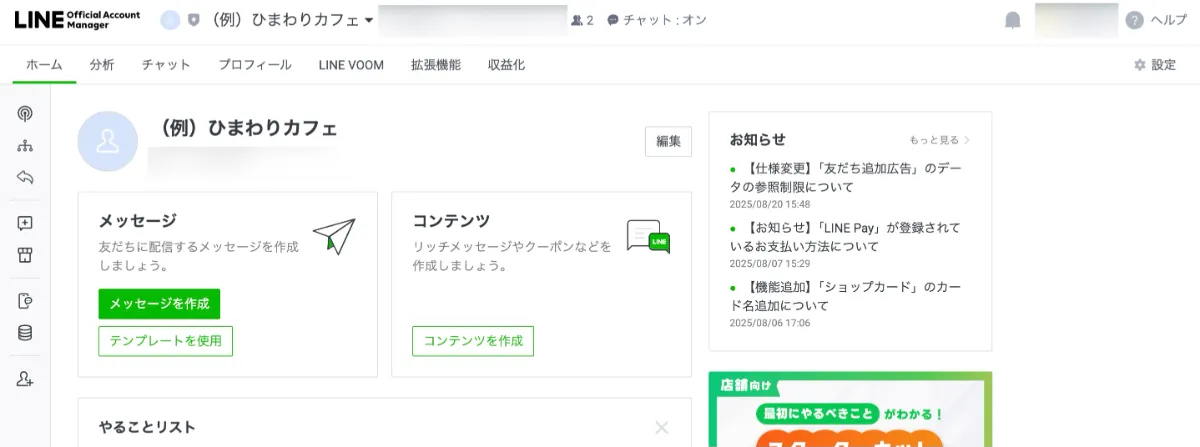This screenshot has width=1200, height=447.
Task: Open the broadcast icon in left sidebar
Action: coord(26,114)
